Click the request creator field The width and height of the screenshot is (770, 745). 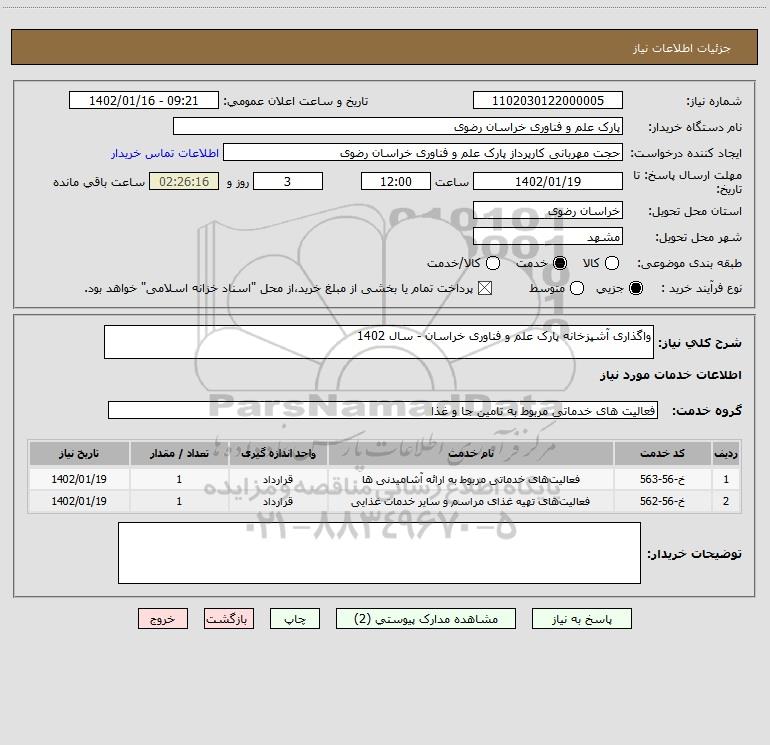pyautogui.click(x=423, y=153)
